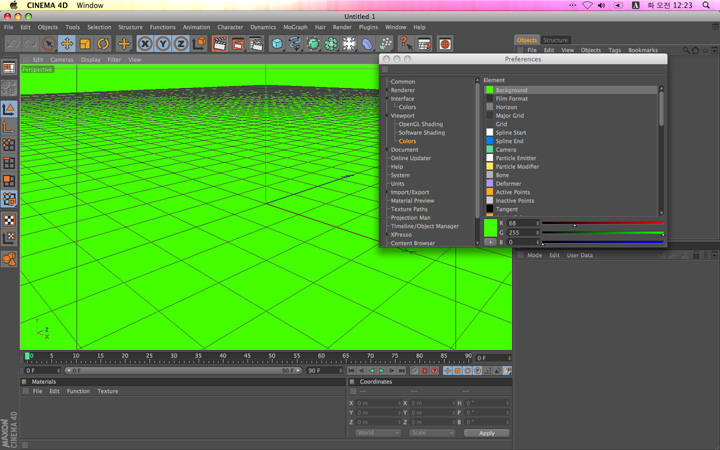Switch to Edges mode in left palette

(9, 163)
